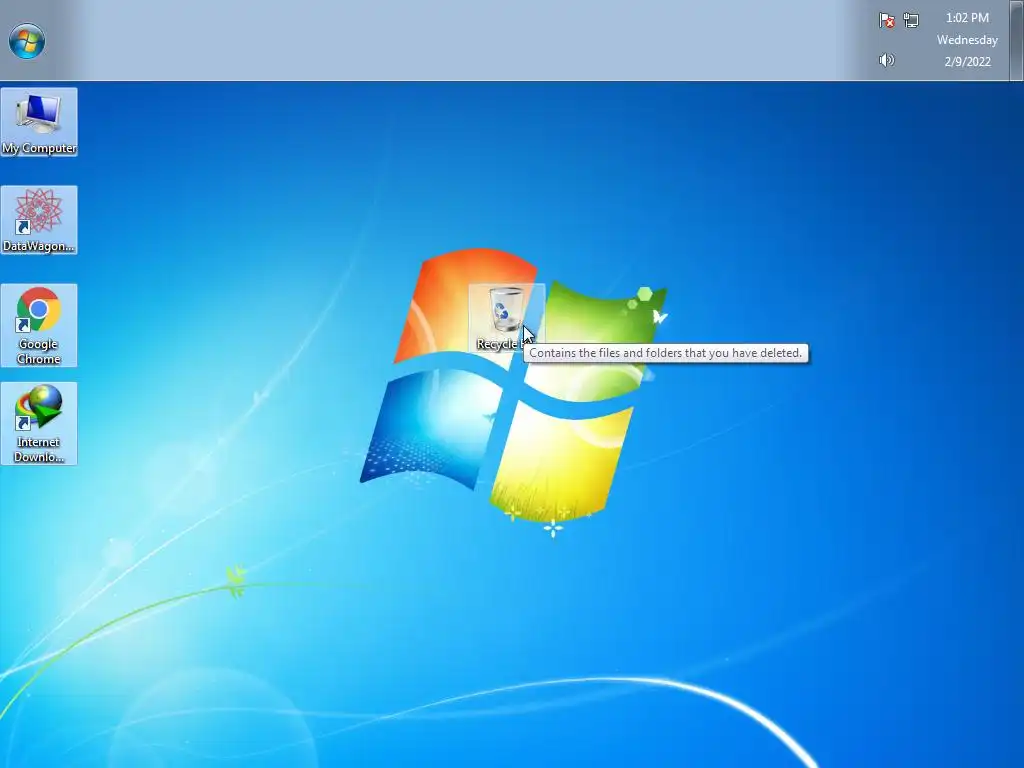Select the DataWagon shortcut icon
Image resolution: width=1024 pixels, height=768 pixels.
point(39,220)
